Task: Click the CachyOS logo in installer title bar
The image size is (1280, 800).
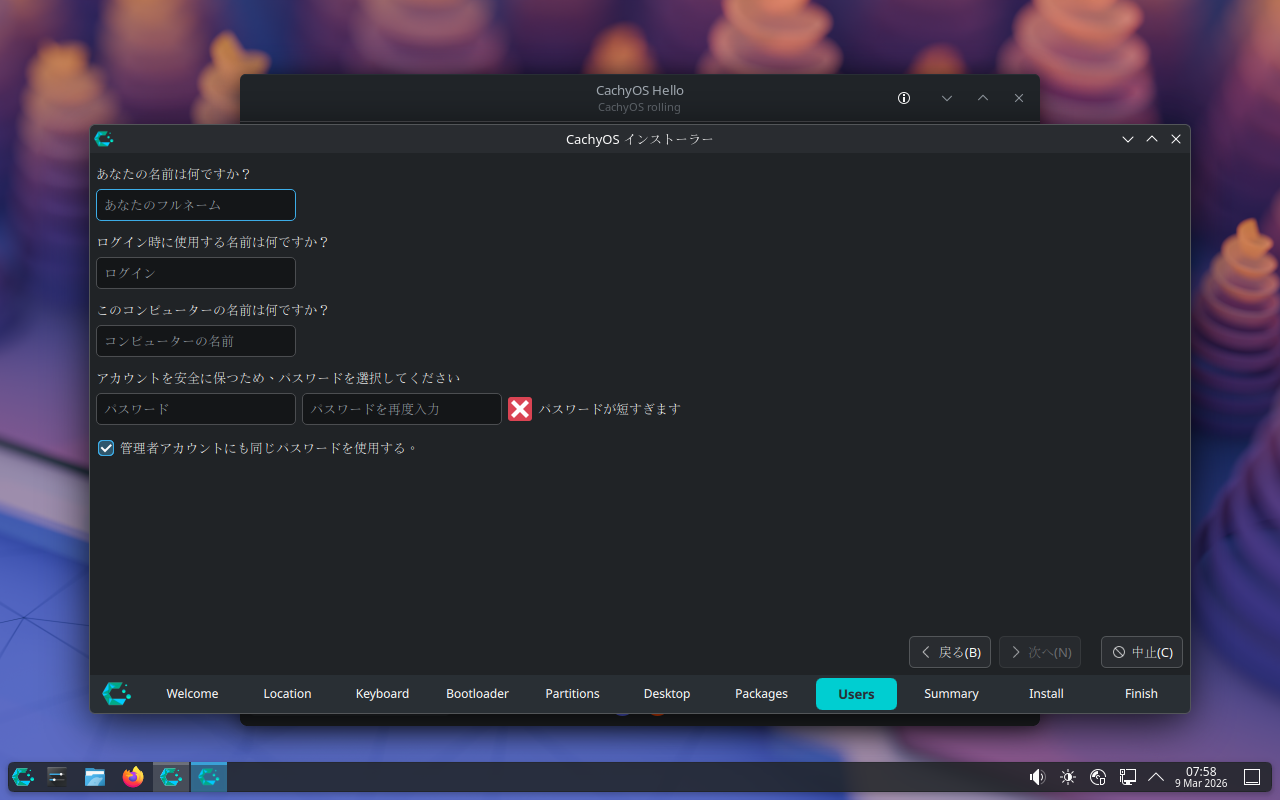Action: click(104, 139)
